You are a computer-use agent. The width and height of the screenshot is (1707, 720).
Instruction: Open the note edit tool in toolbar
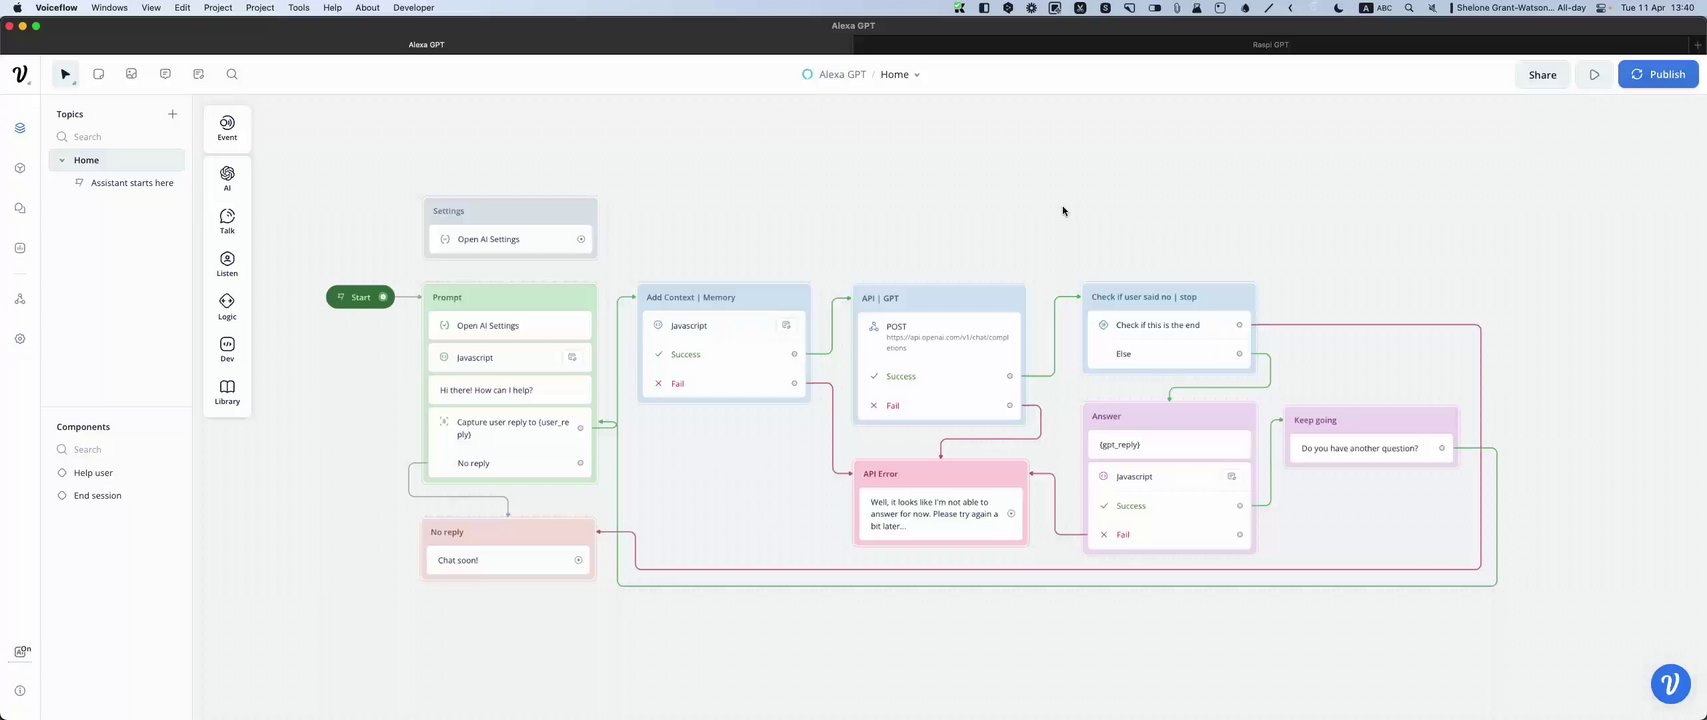(x=198, y=74)
